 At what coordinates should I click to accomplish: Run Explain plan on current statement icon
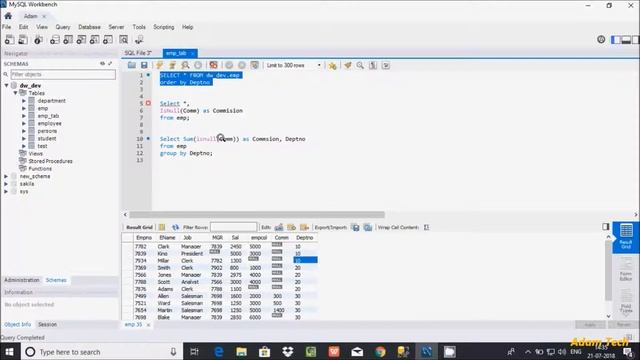coord(185,65)
